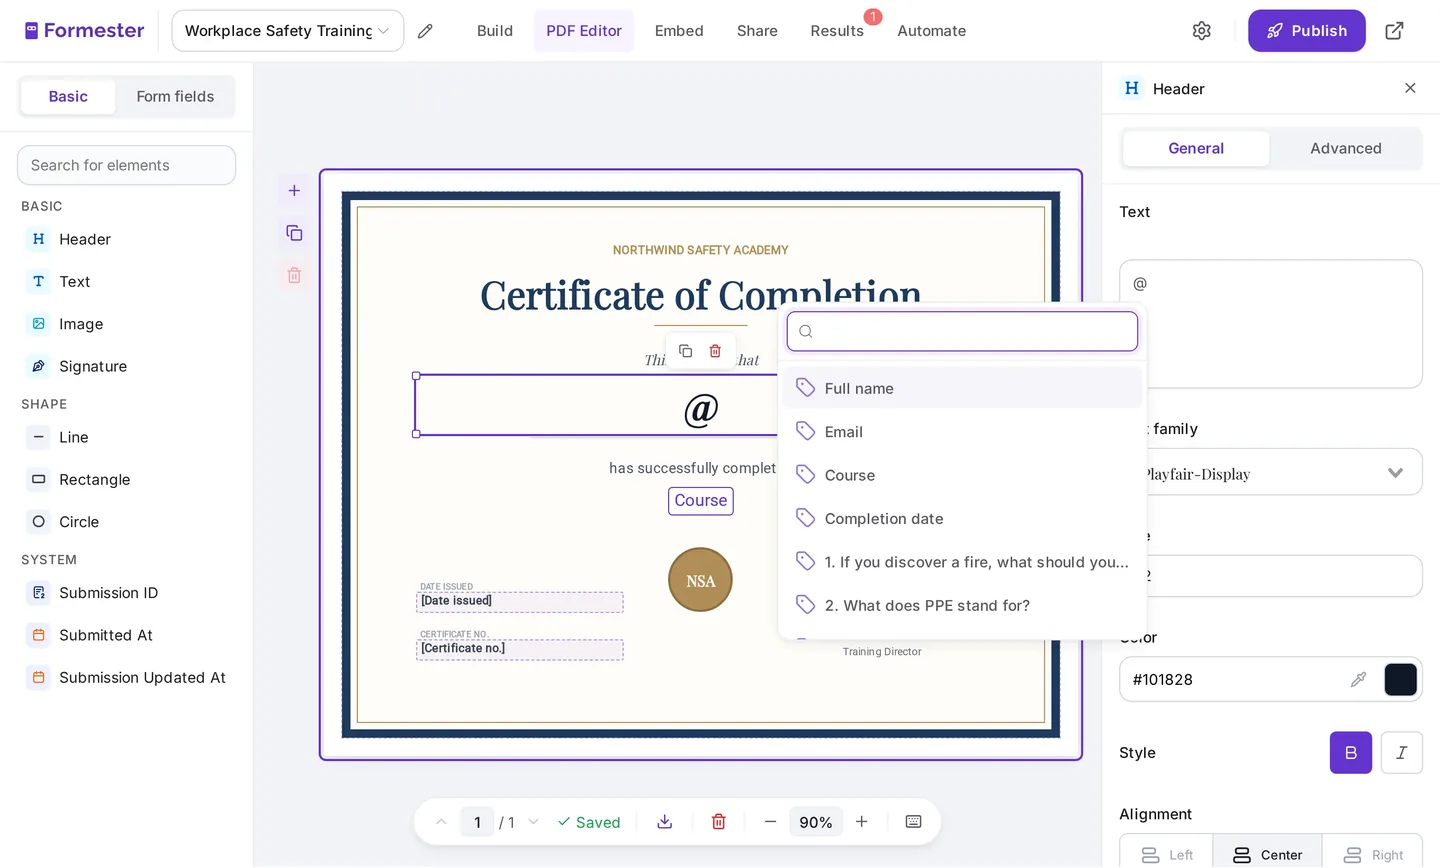
Task: Click the pencil icon to rename form
Action: pyautogui.click(x=425, y=31)
